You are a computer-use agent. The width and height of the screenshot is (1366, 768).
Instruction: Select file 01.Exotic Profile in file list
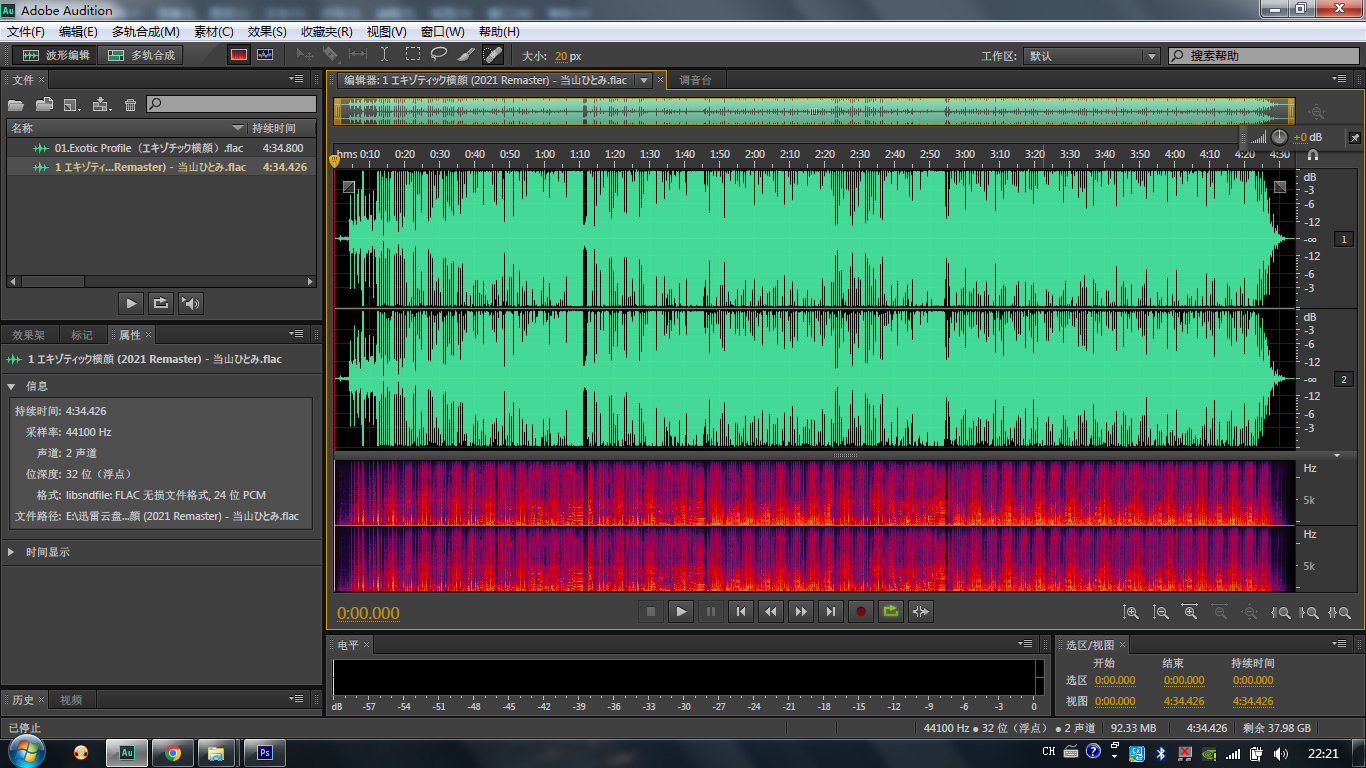pyautogui.click(x=160, y=148)
